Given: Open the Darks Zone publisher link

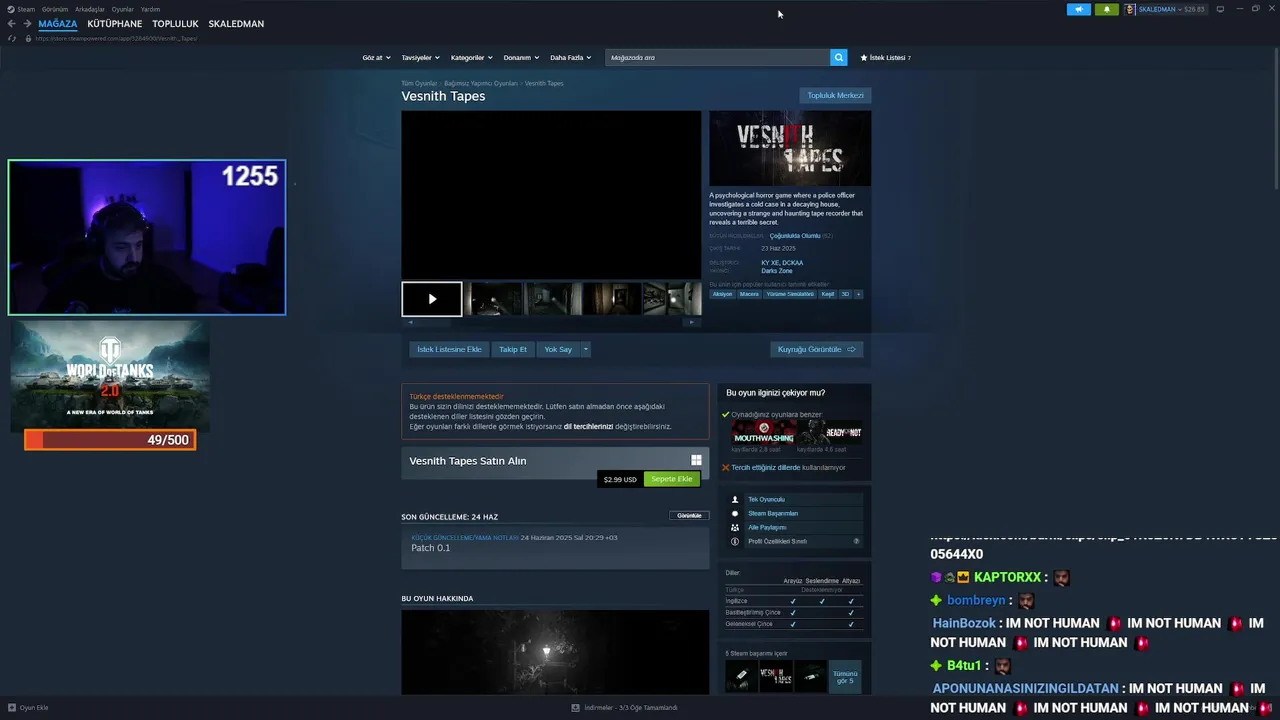Looking at the screenshot, I should click(x=777, y=271).
